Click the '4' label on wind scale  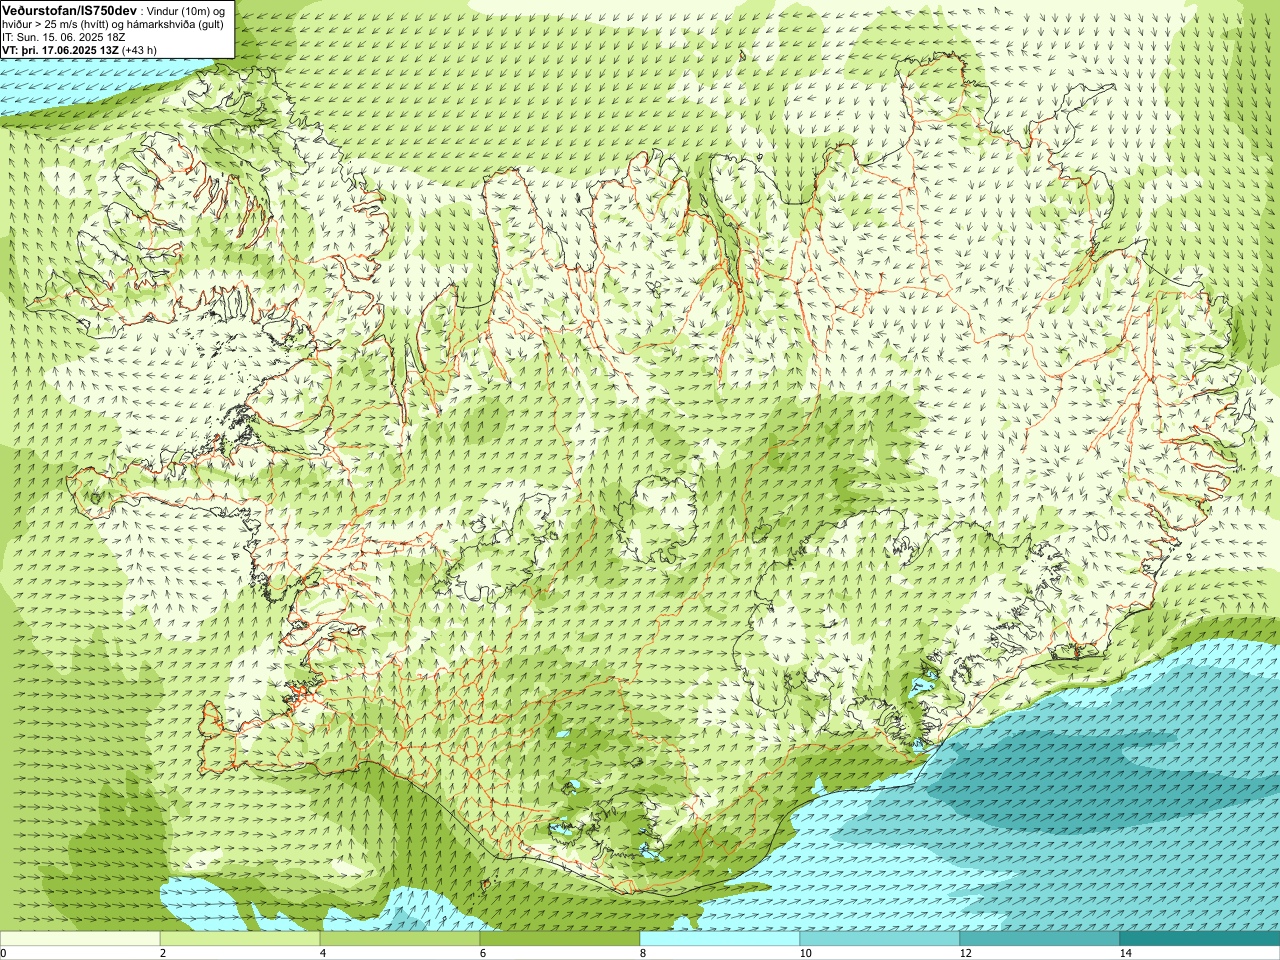click(x=324, y=953)
